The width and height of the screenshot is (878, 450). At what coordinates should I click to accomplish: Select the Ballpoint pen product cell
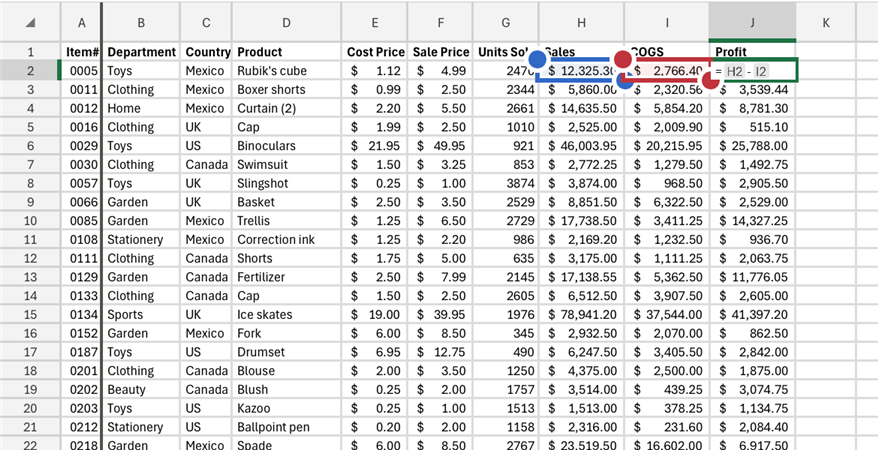click(x=286, y=427)
